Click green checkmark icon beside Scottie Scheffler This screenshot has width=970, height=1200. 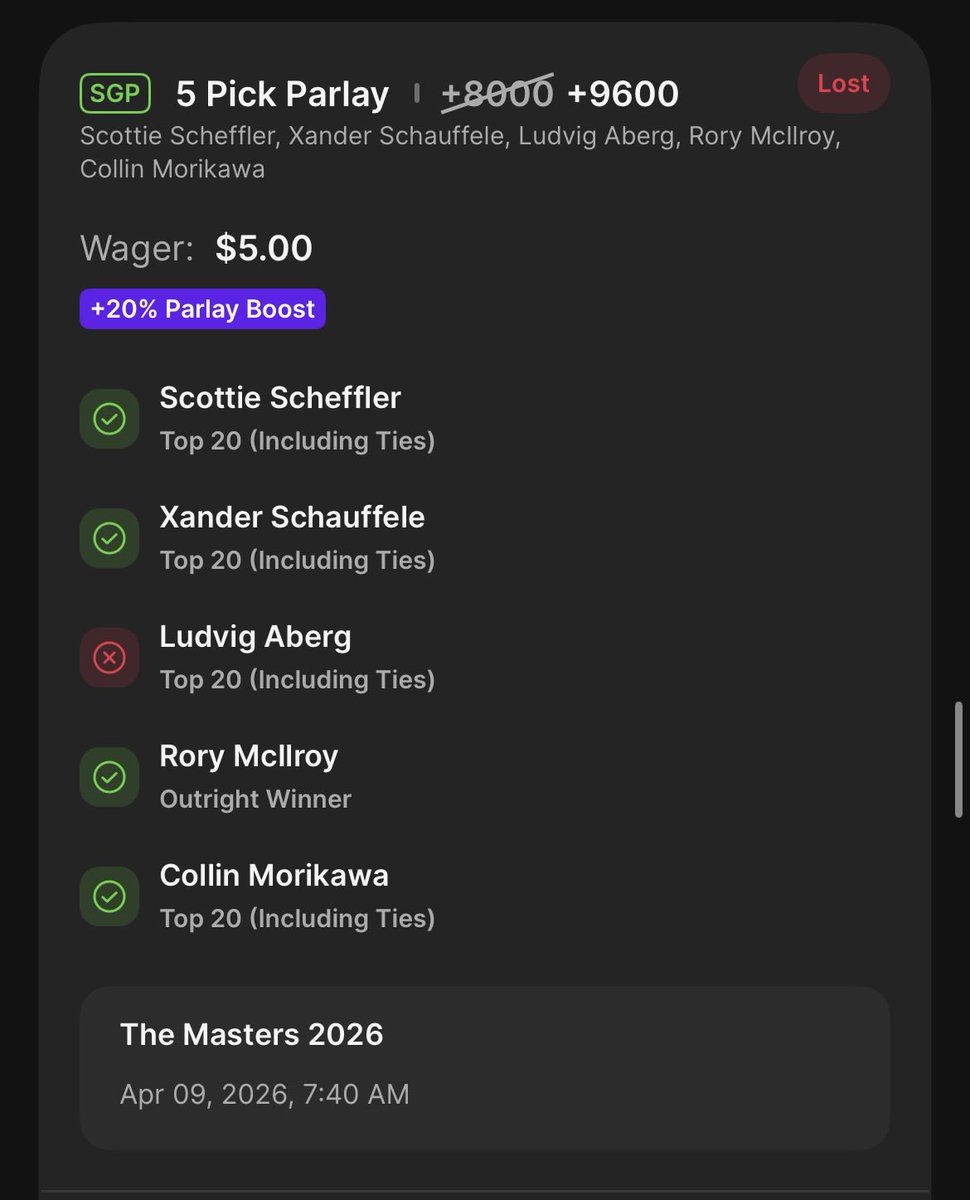pos(109,419)
